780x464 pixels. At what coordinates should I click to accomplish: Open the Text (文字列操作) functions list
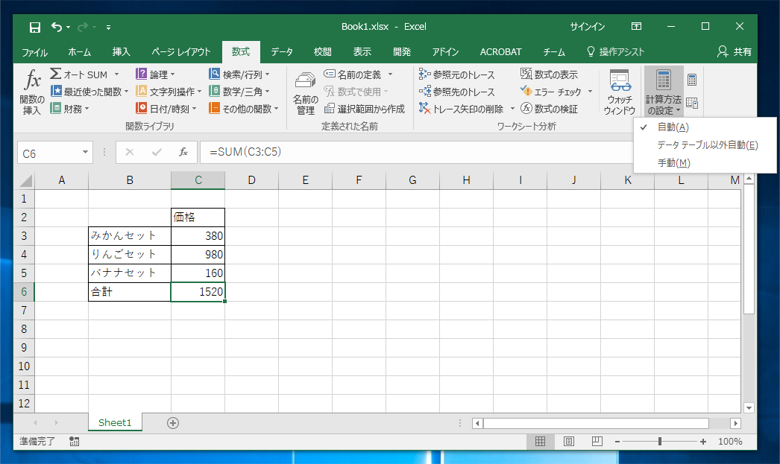coord(169,92)
